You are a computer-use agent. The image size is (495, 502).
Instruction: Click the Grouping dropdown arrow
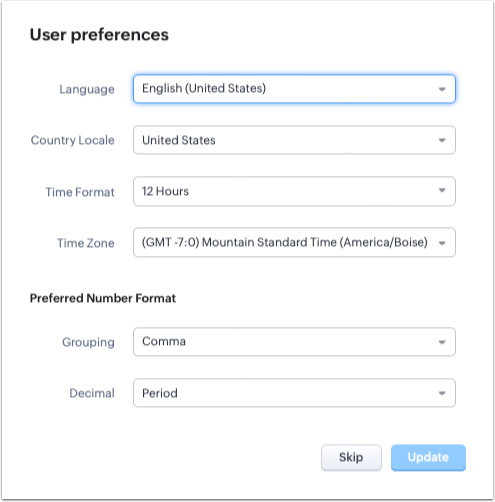[442, 342]
